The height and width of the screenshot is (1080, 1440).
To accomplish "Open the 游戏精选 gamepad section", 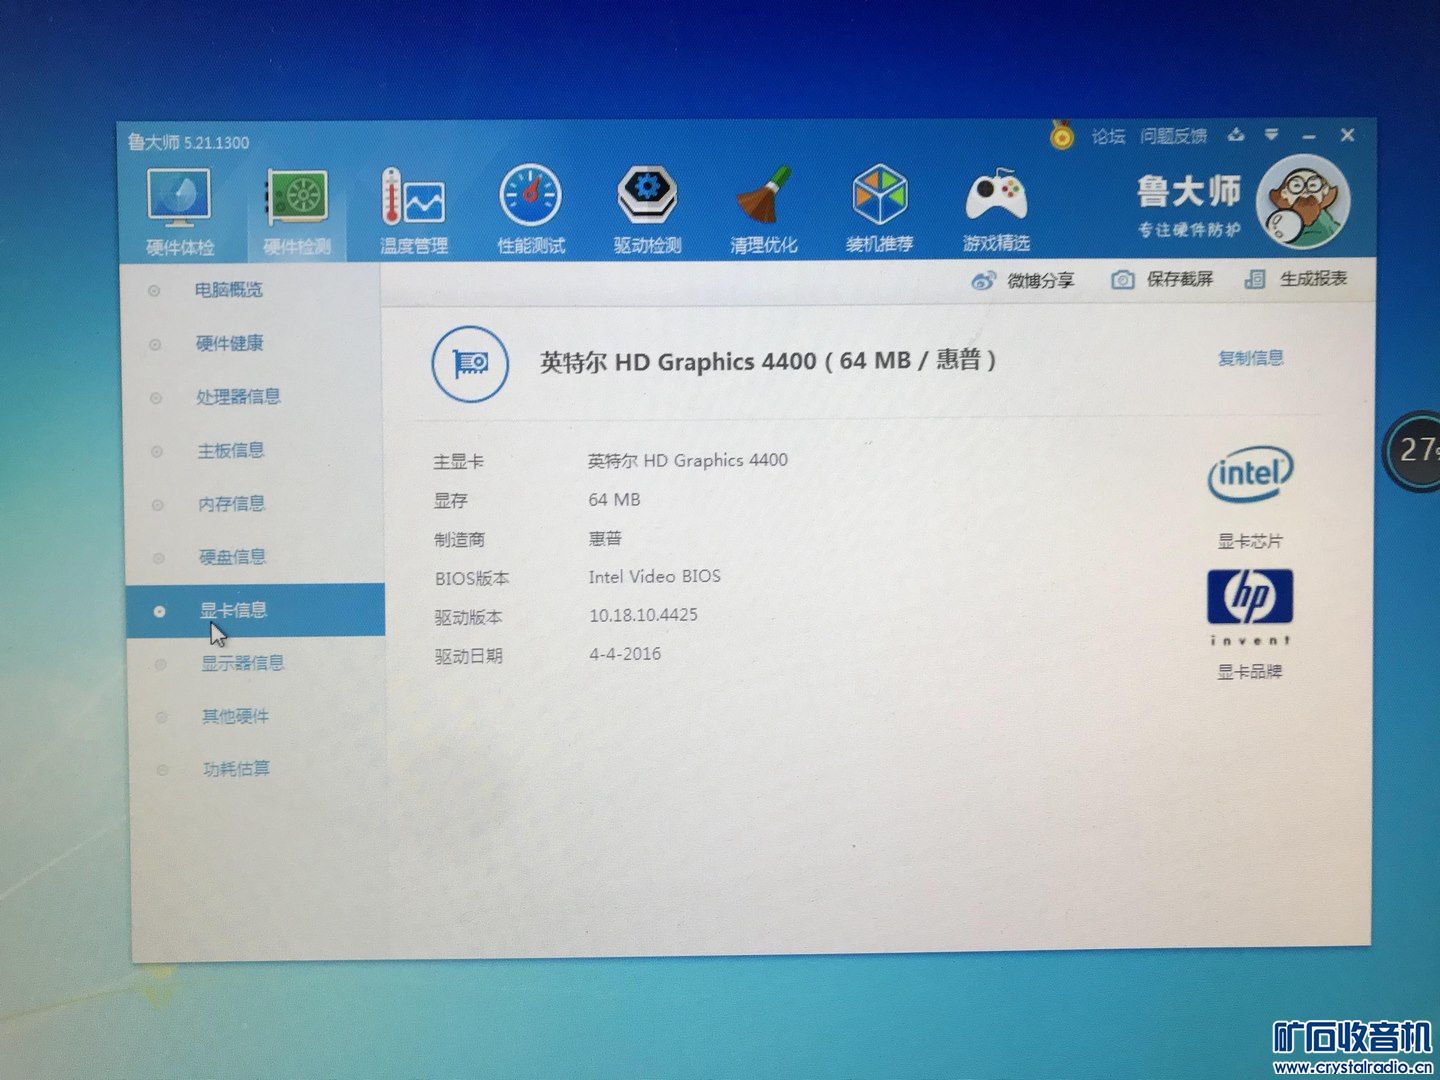I will tap(996, 208).
